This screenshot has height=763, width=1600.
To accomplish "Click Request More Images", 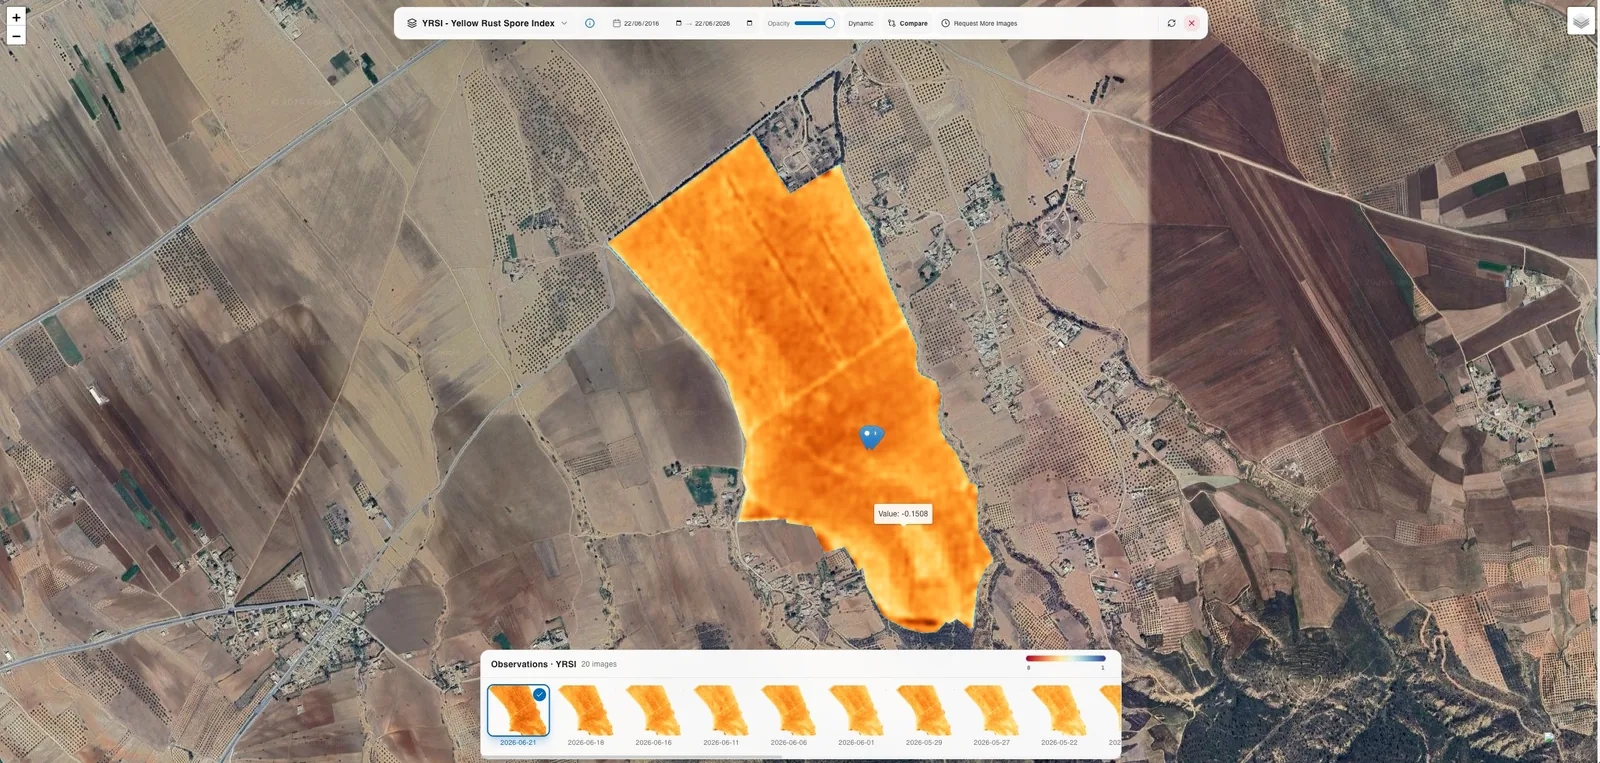I will point(979,23).
